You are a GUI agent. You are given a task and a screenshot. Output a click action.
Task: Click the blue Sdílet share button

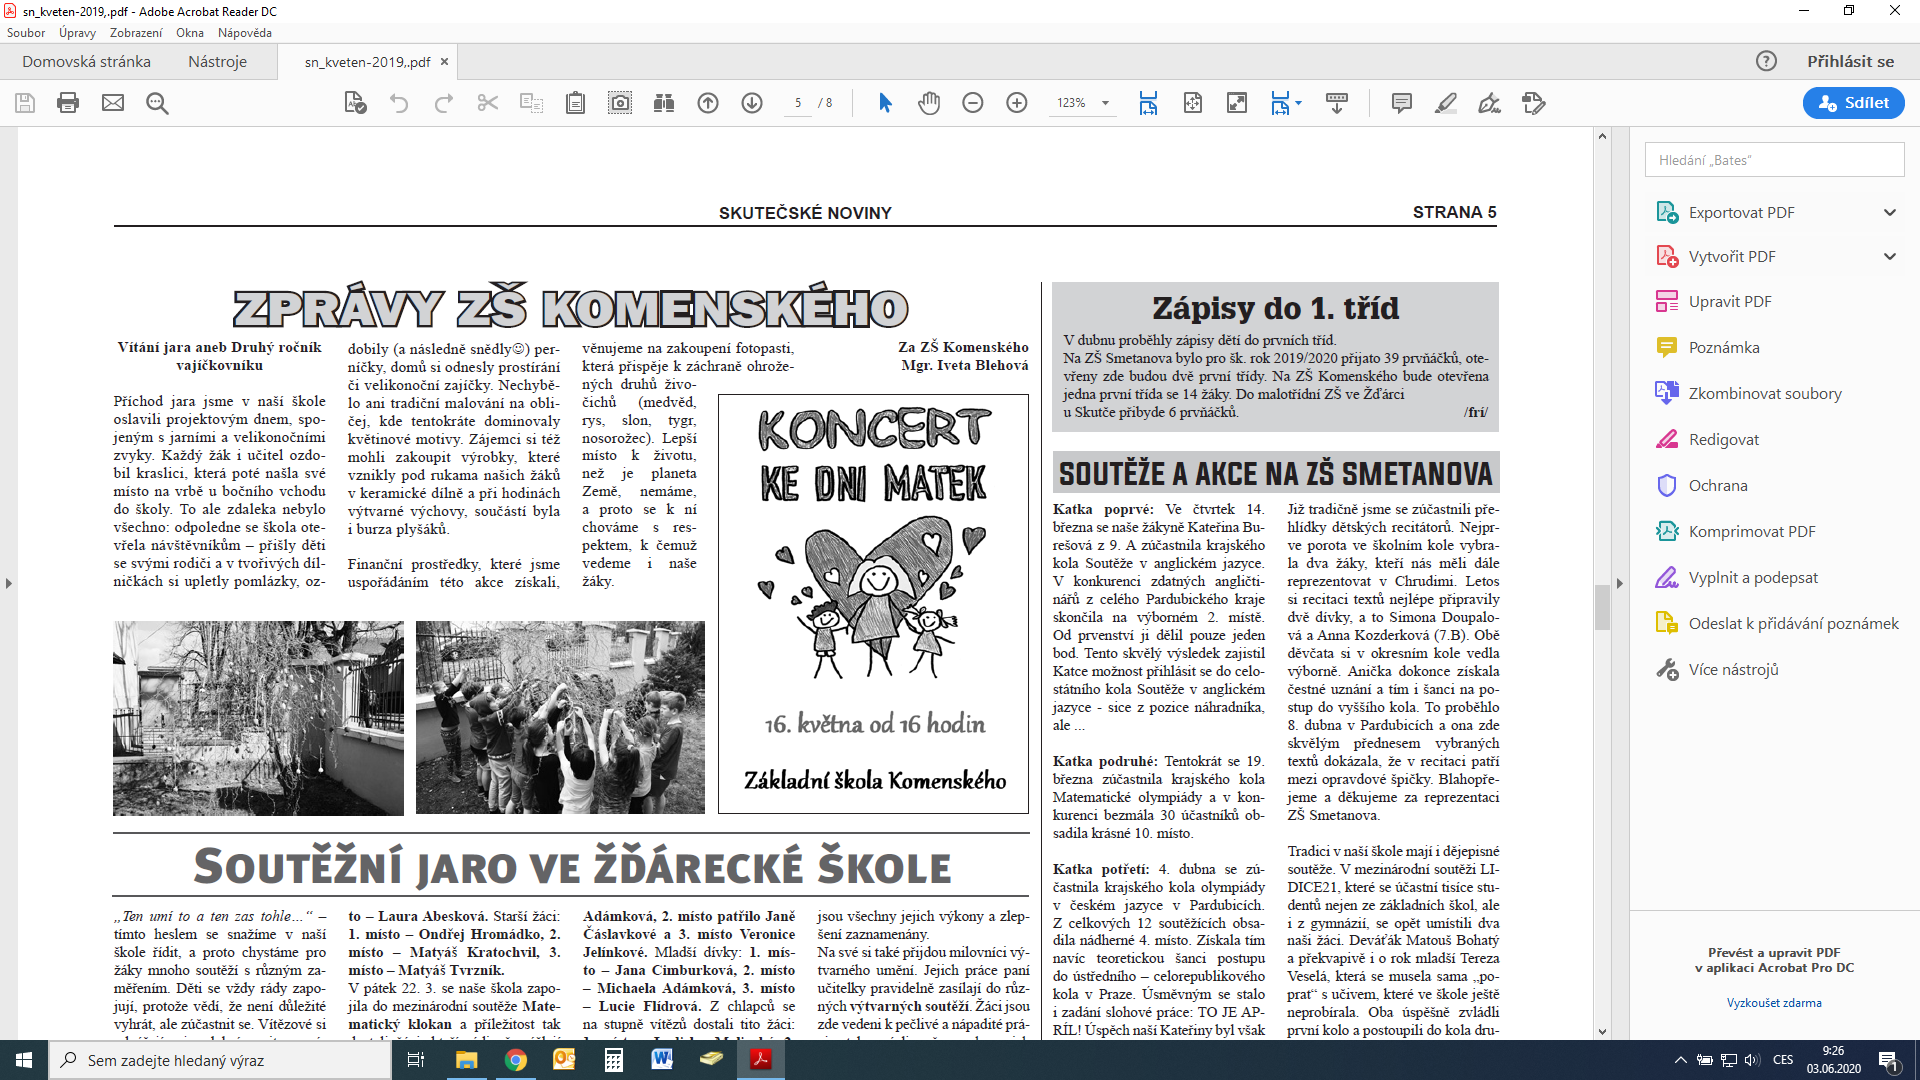click(x=1854, y=103)
